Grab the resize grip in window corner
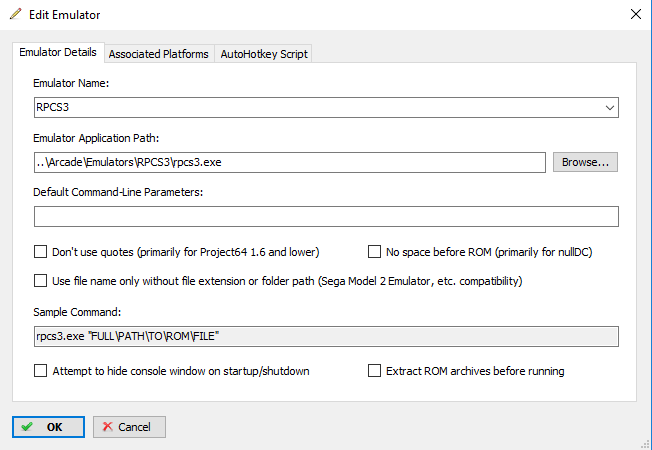Image resolution: width=652 pixels, height=450 pixels. click(x=646, y=444)
